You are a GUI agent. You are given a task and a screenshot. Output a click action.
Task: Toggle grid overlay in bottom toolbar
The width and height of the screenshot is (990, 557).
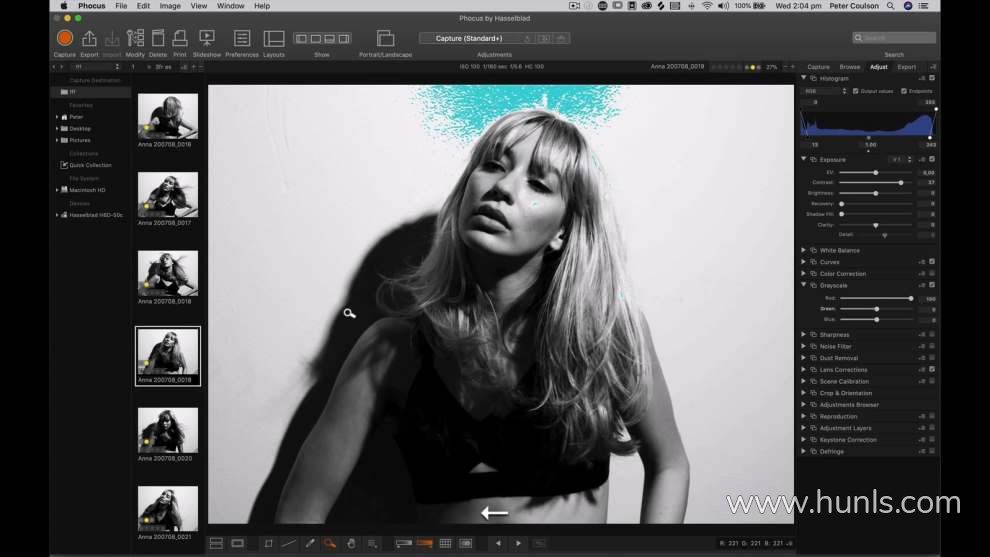tap(445, 543)
